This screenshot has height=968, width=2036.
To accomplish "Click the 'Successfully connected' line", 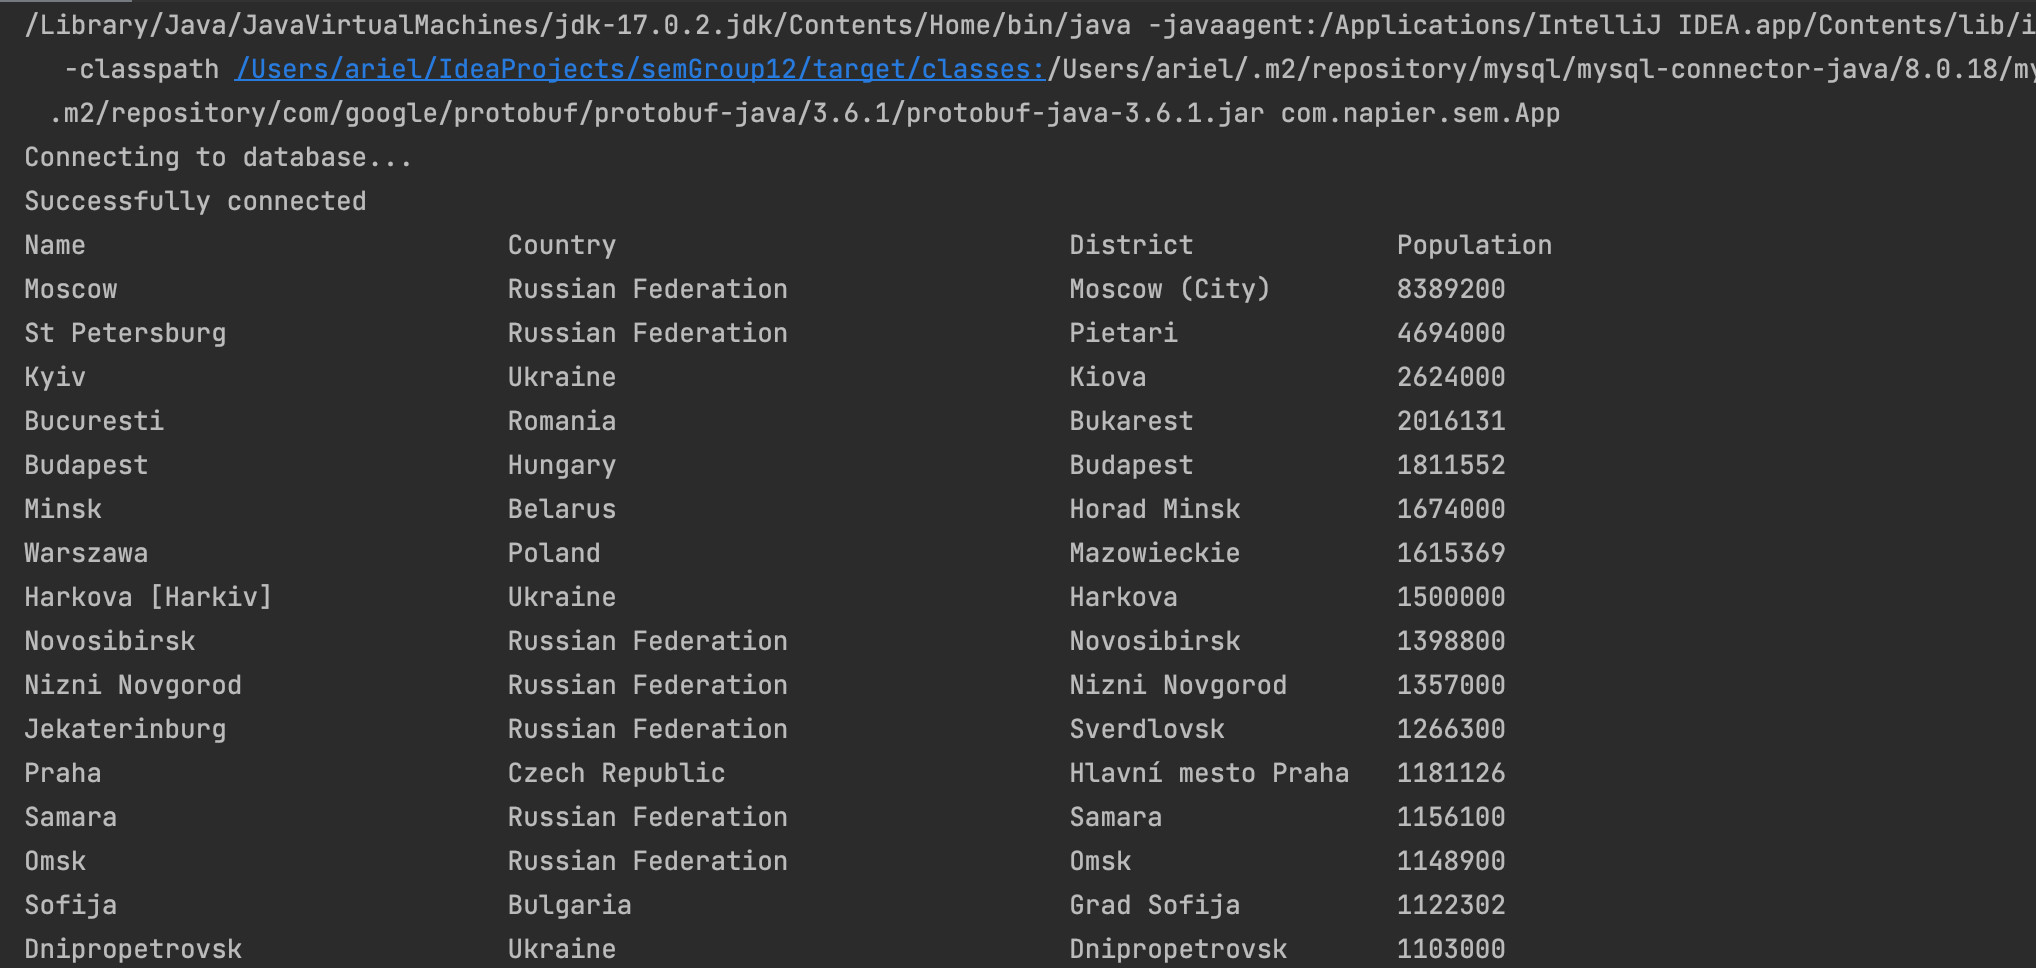I will (195, 201).
